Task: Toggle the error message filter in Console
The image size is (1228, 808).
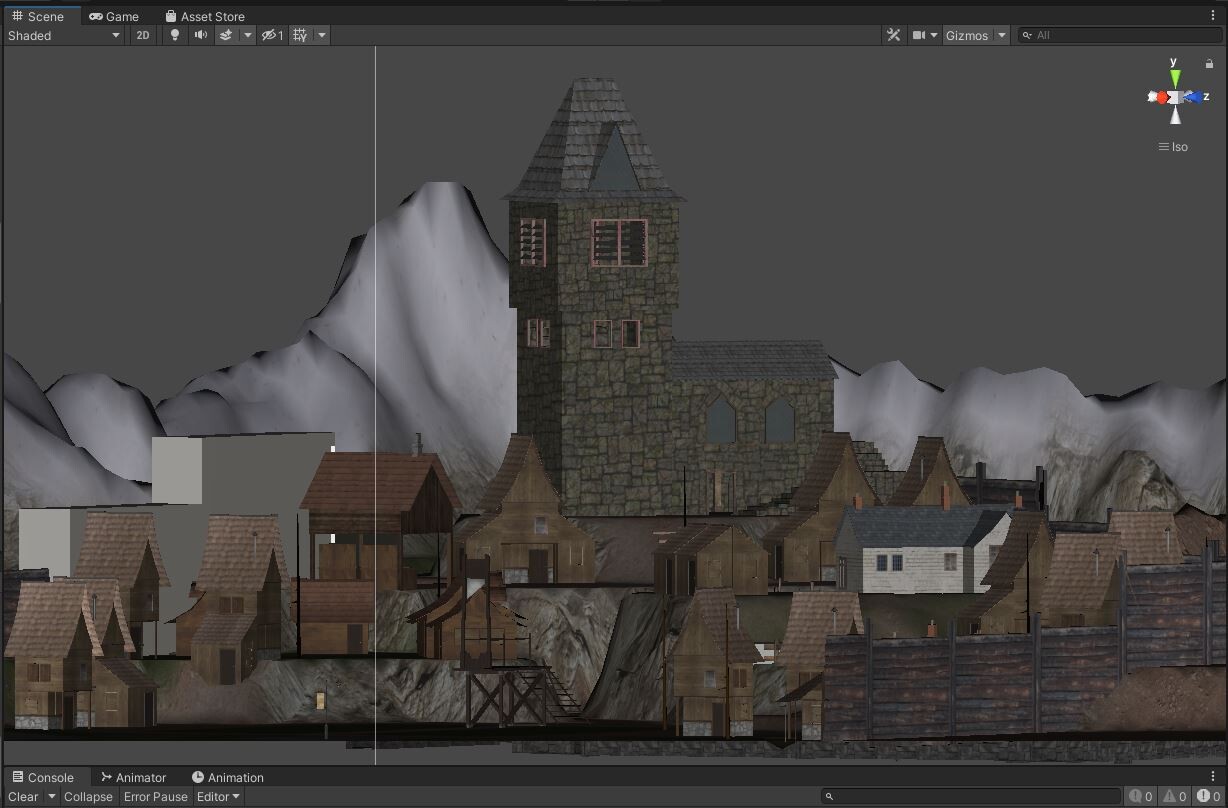Action: pyautogui.click(x=1203, y=797)
